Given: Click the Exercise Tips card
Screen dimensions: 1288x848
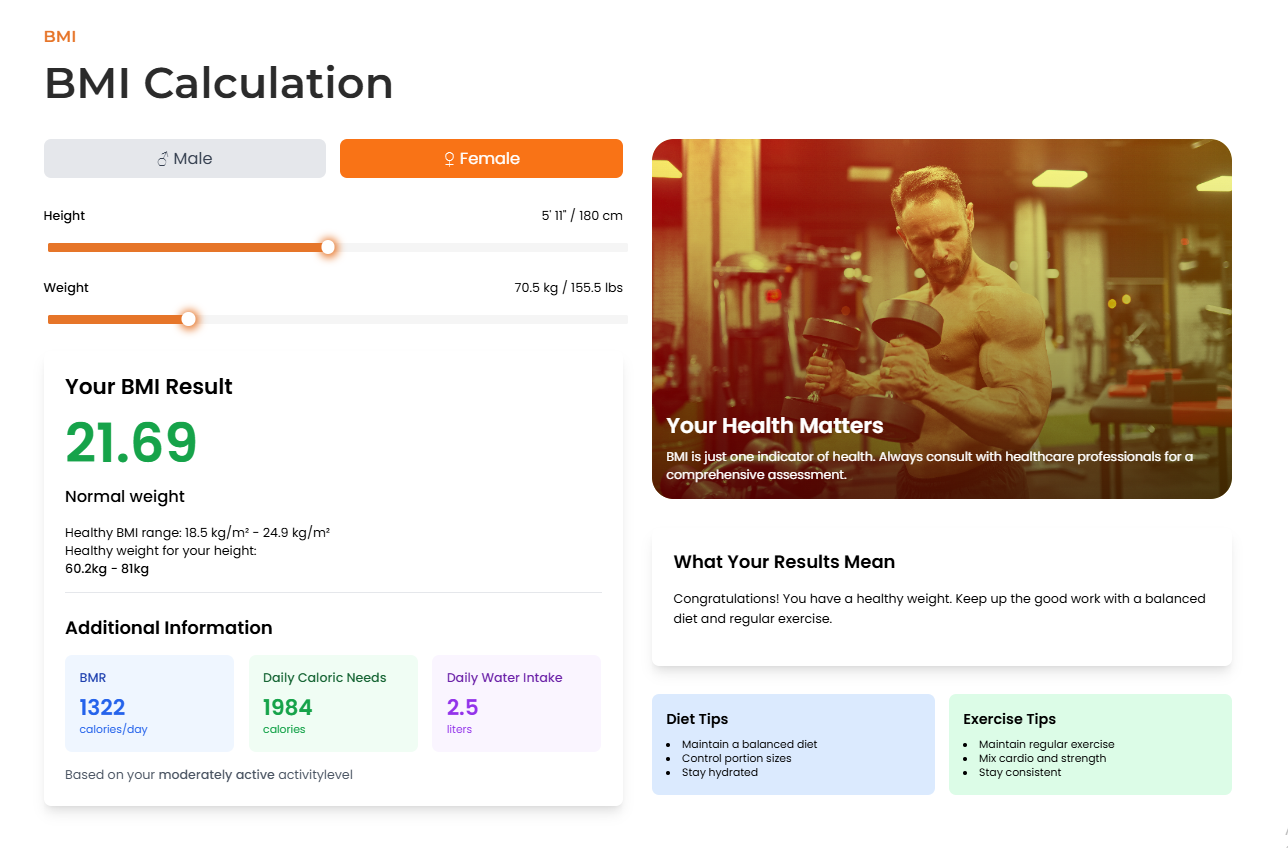Looking at the screenshot, I should tap(1090, 744).
